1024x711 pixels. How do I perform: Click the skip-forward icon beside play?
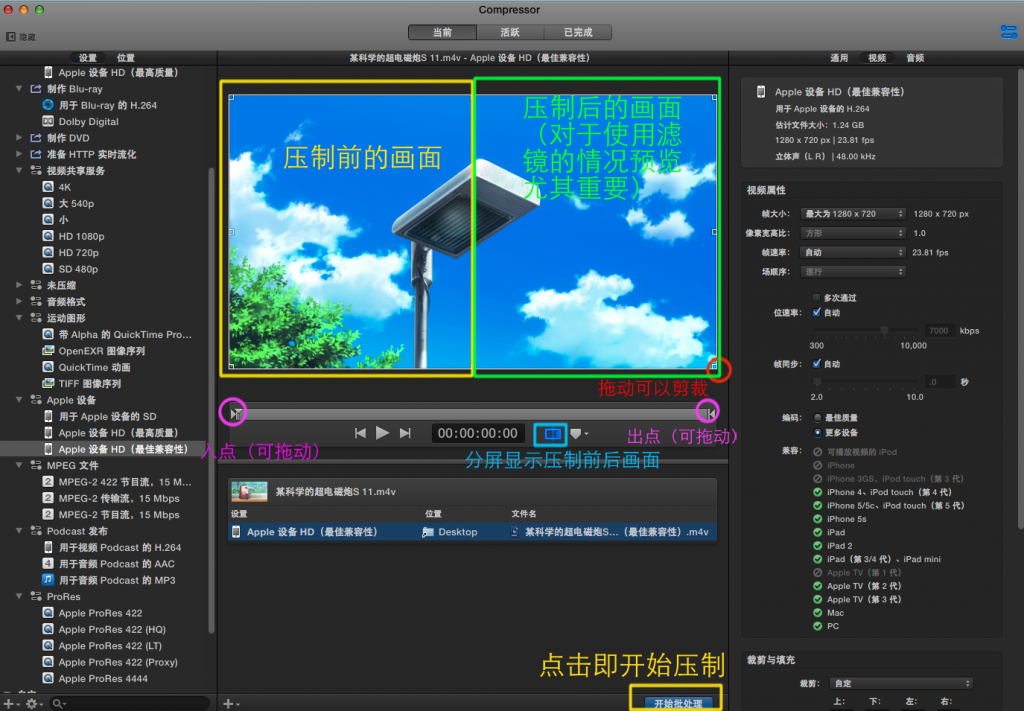pyautogui.click(x=405, y=433)
